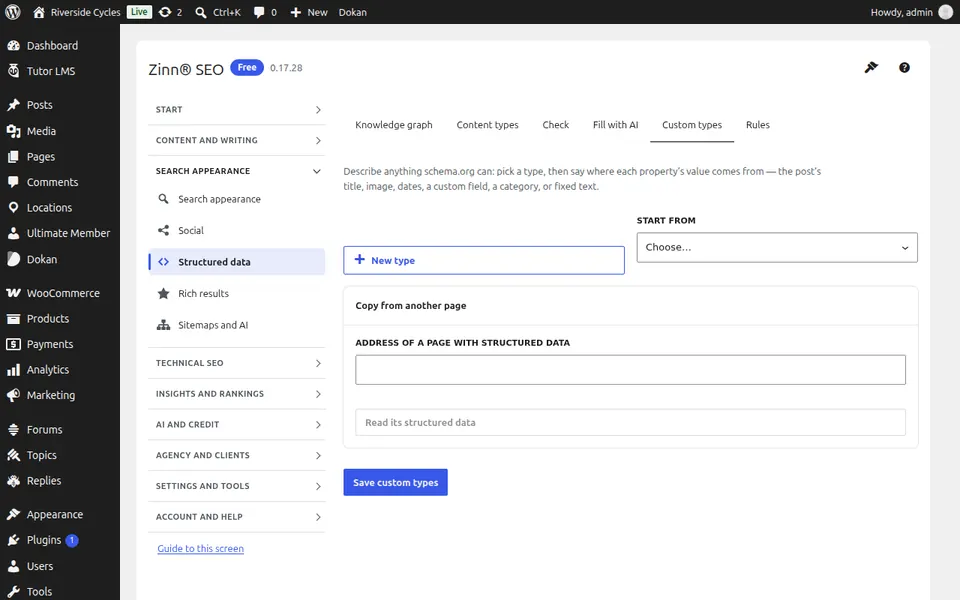Click Read its structured data button

click(x=630, y=422)
